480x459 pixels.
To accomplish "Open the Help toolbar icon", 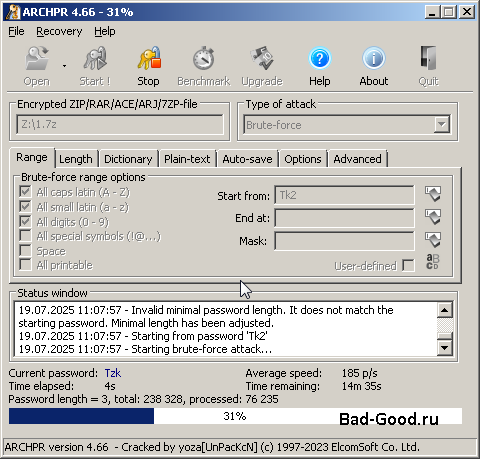I will pos(319,59).
